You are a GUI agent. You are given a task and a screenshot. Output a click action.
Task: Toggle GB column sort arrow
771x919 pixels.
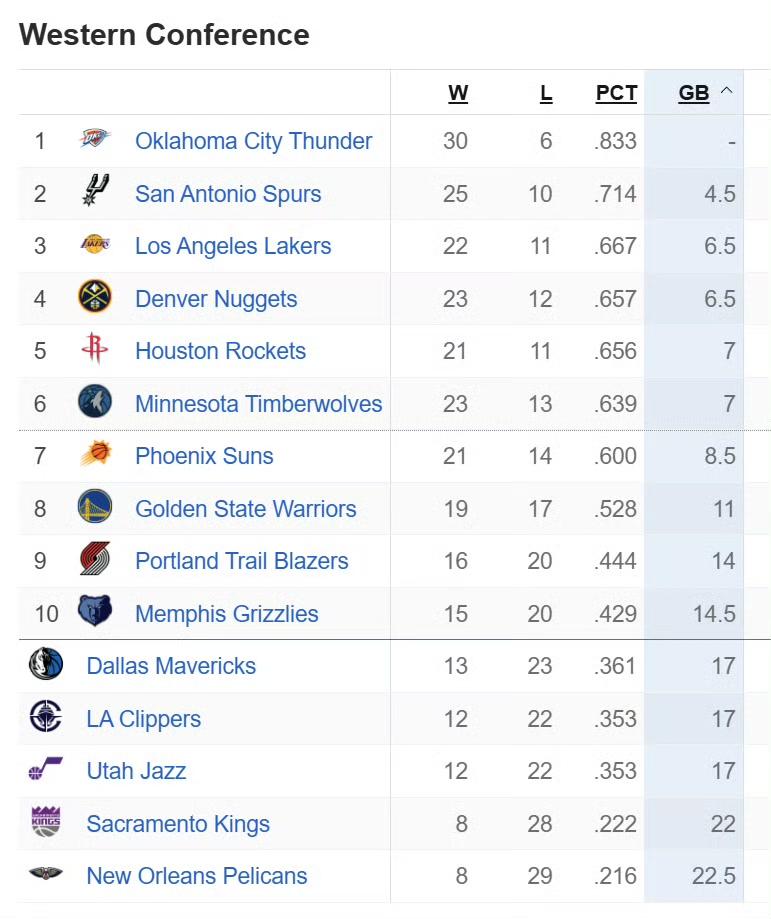tap(727, 92)
